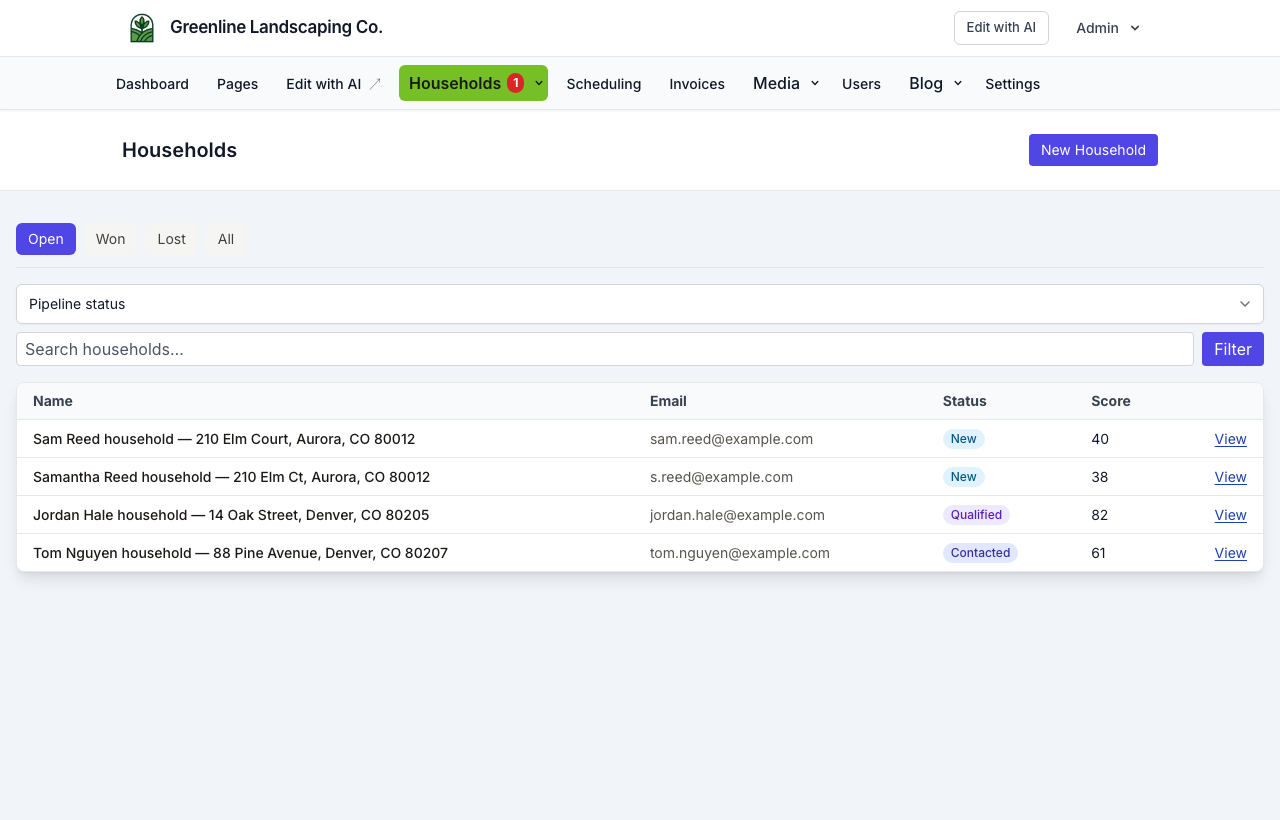Image resolution: width=1280 pixels, height=820 pixels.
Task: Click email tom.nguyen@example.com
Action: point(739,553)
